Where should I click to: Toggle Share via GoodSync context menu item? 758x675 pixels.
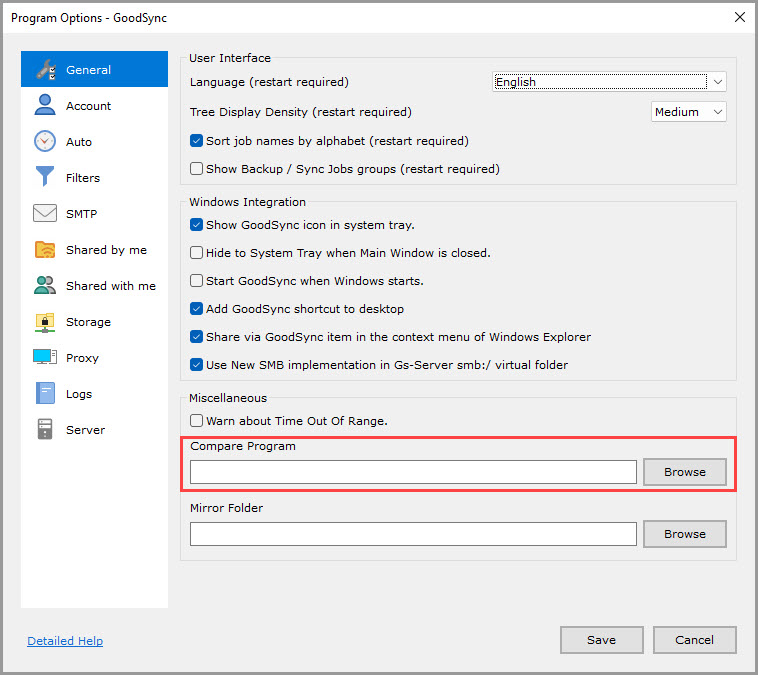click(196, 337)
